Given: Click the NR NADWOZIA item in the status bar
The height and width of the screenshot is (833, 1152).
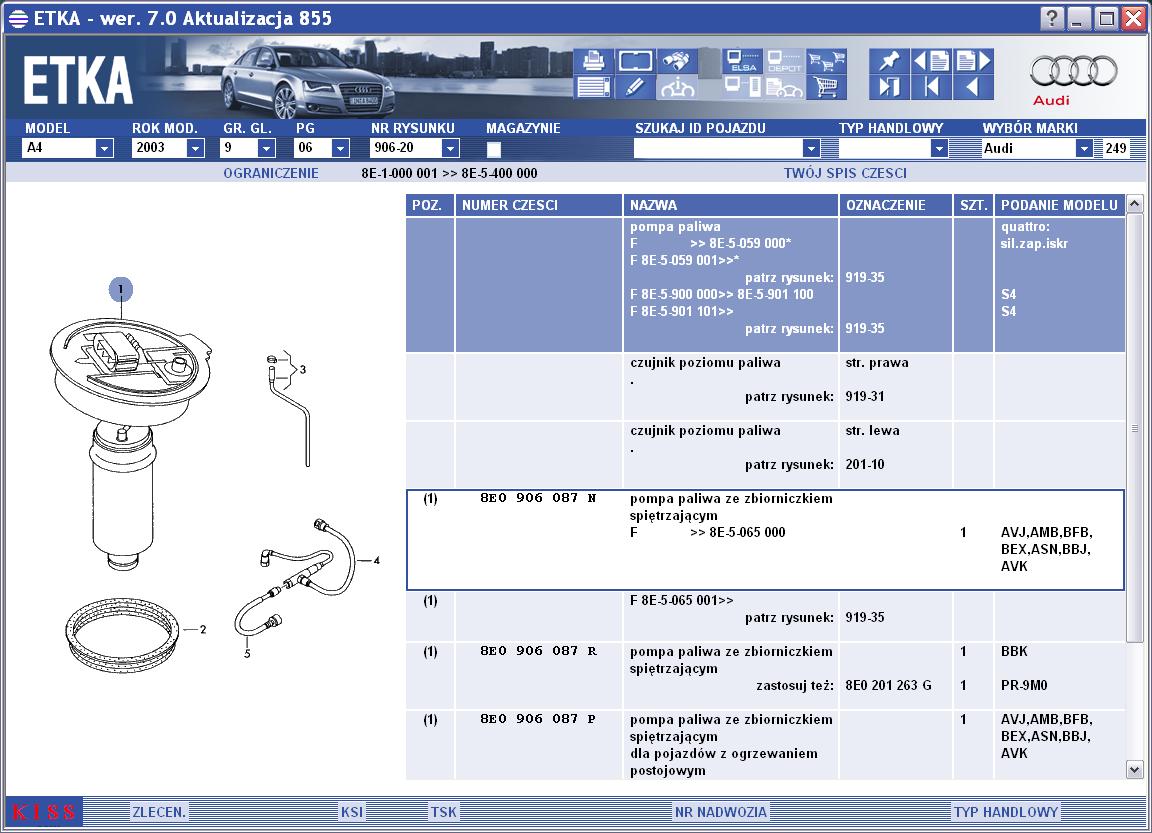Looking at the screenshot, I should tap(721, 812).
